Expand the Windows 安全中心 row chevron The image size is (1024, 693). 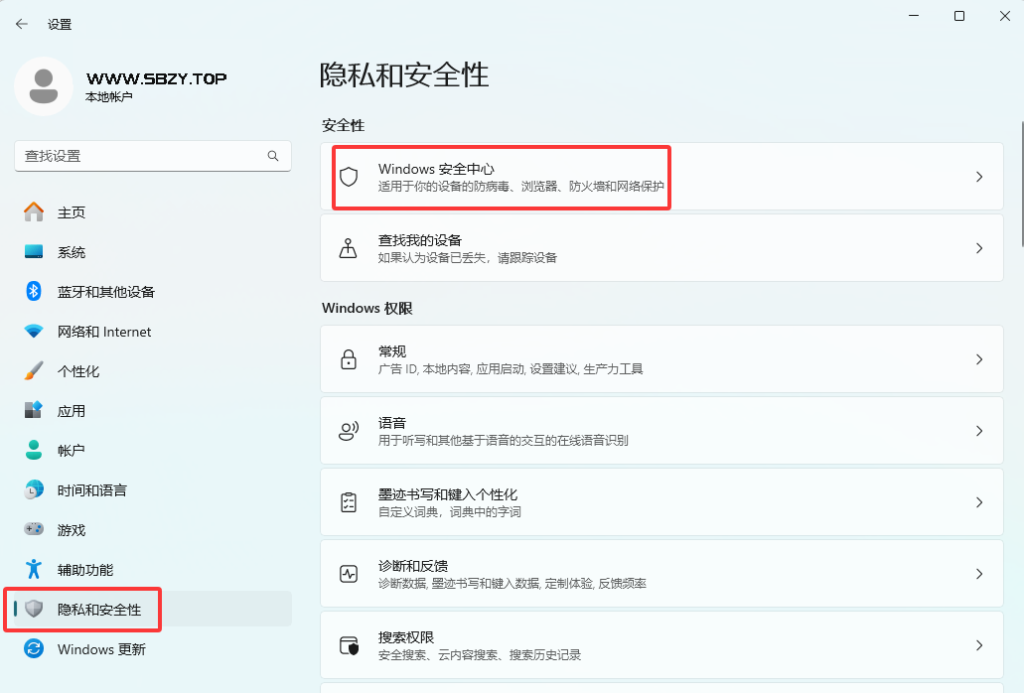[x=978, y=177]
